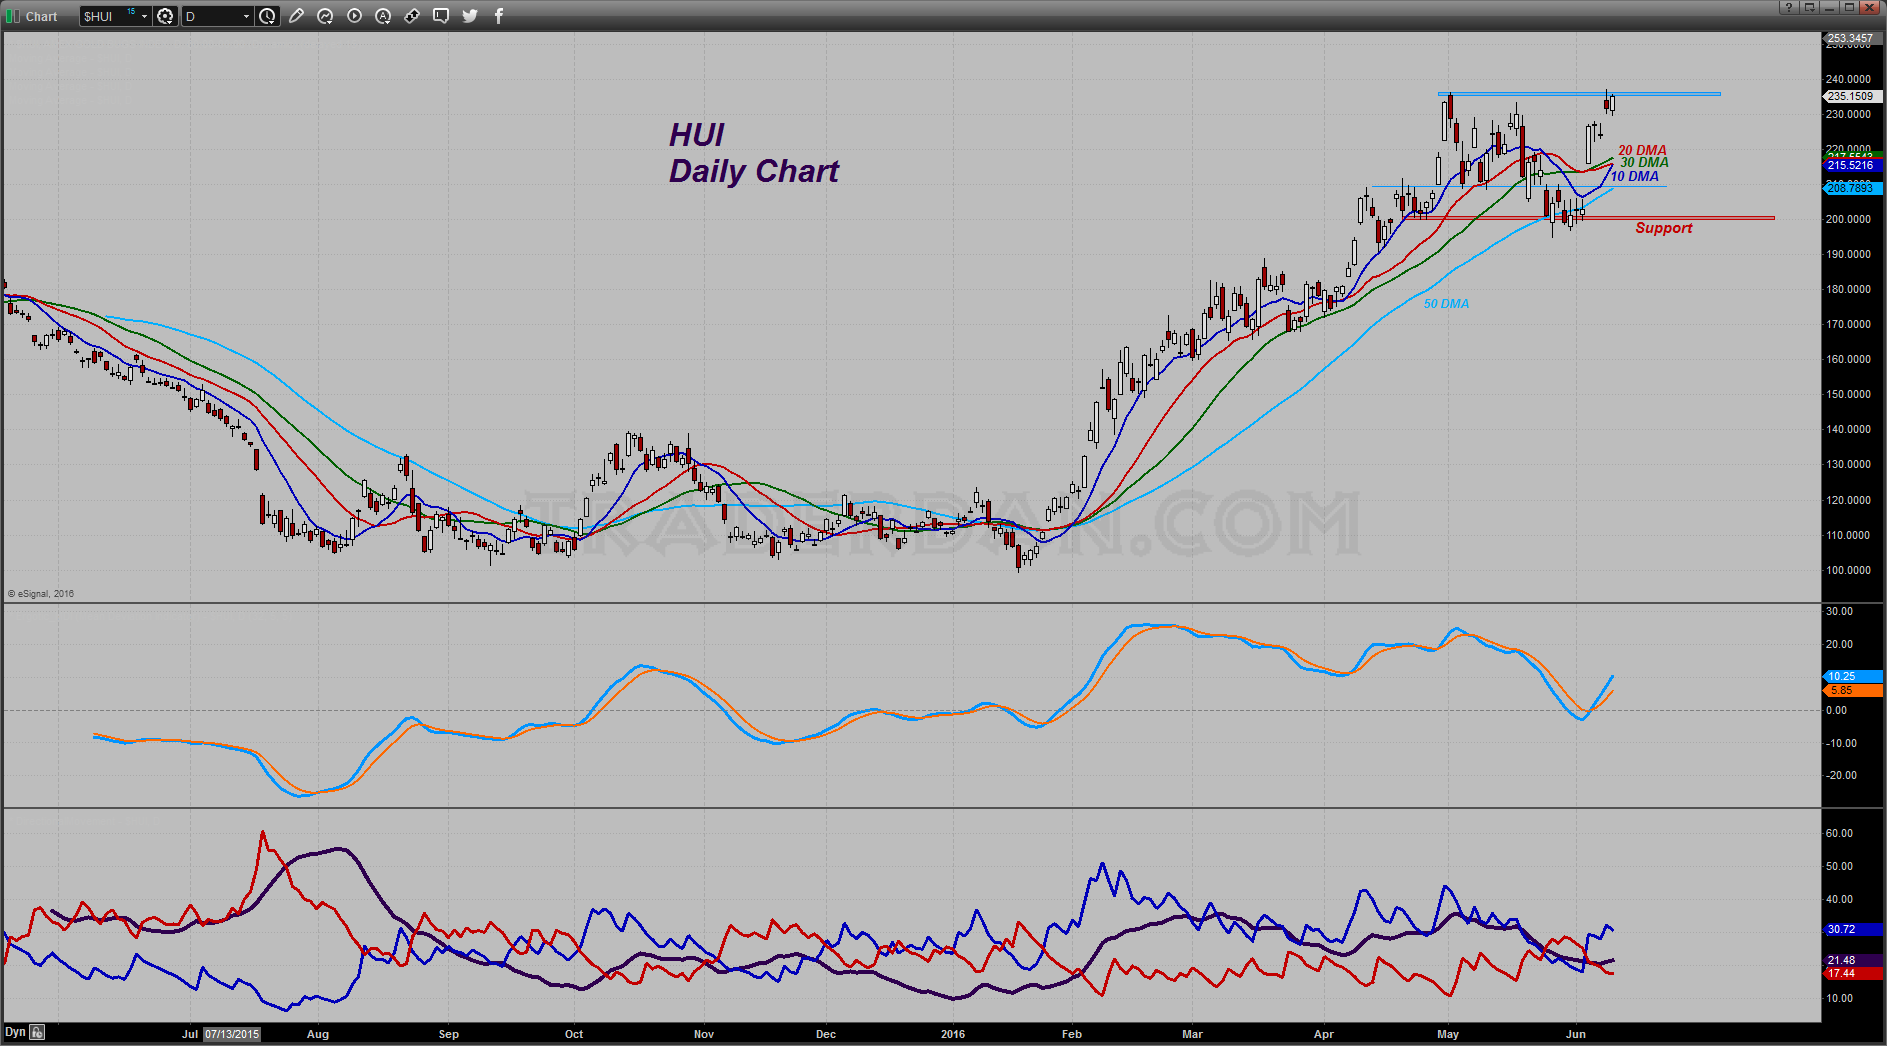Viewport: 1887px width, 1046px height.
Task: Open the circled A alerts icon
Action: click(x=383, y=16)
